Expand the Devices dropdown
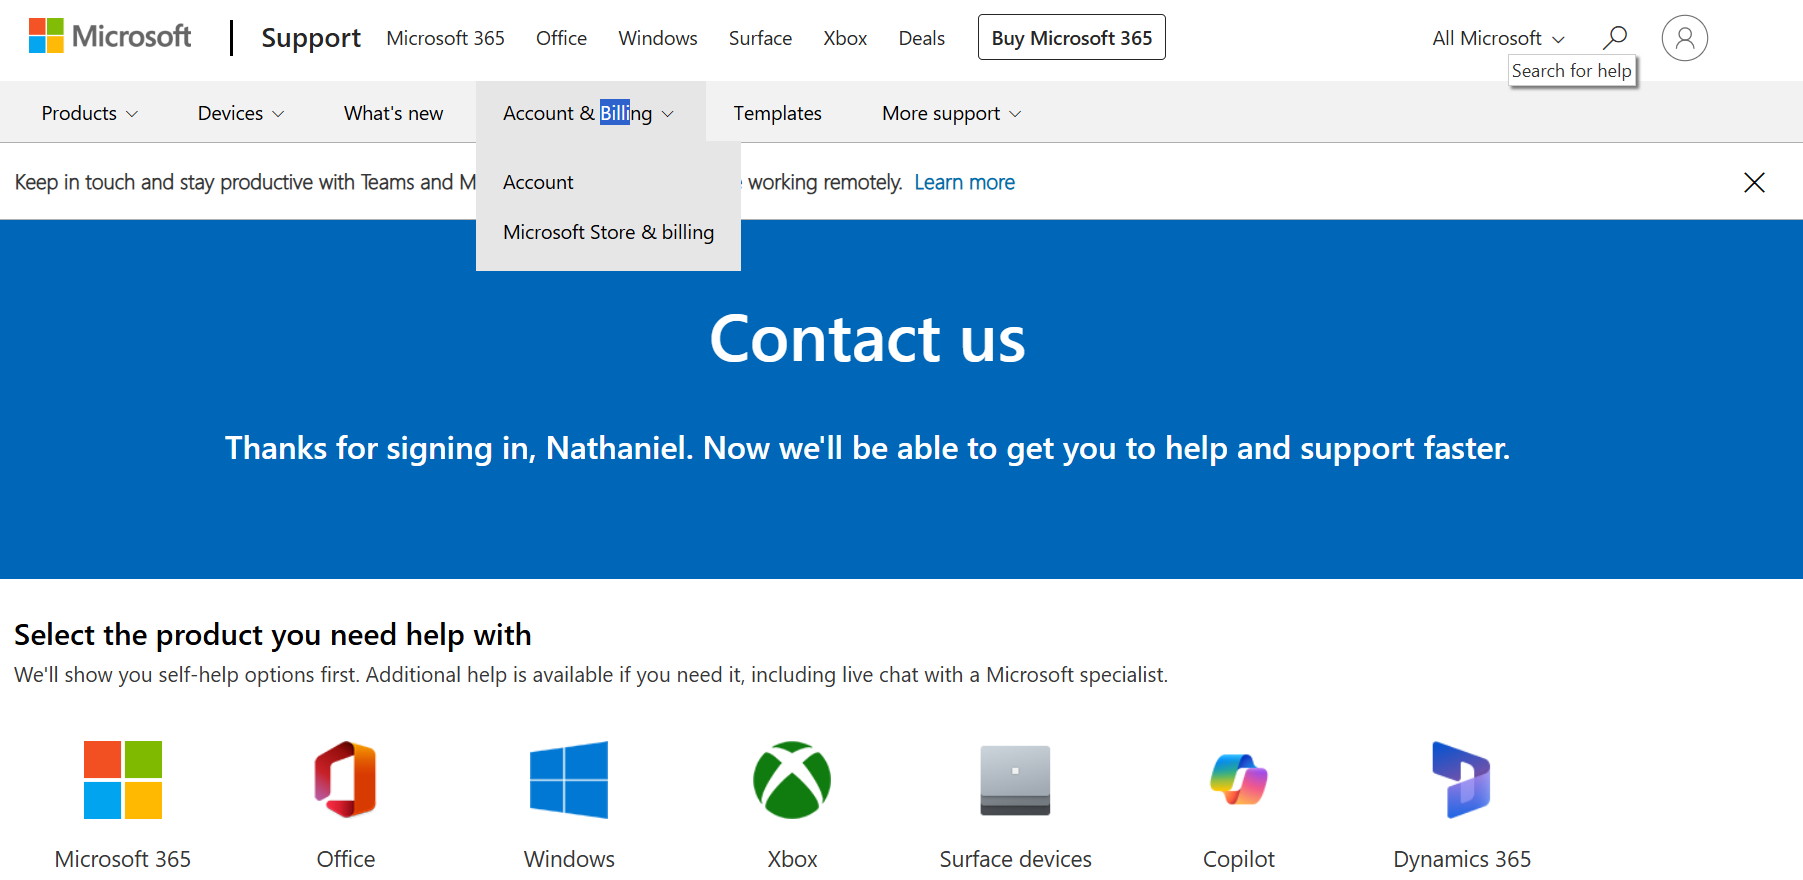 pos(241,113)
